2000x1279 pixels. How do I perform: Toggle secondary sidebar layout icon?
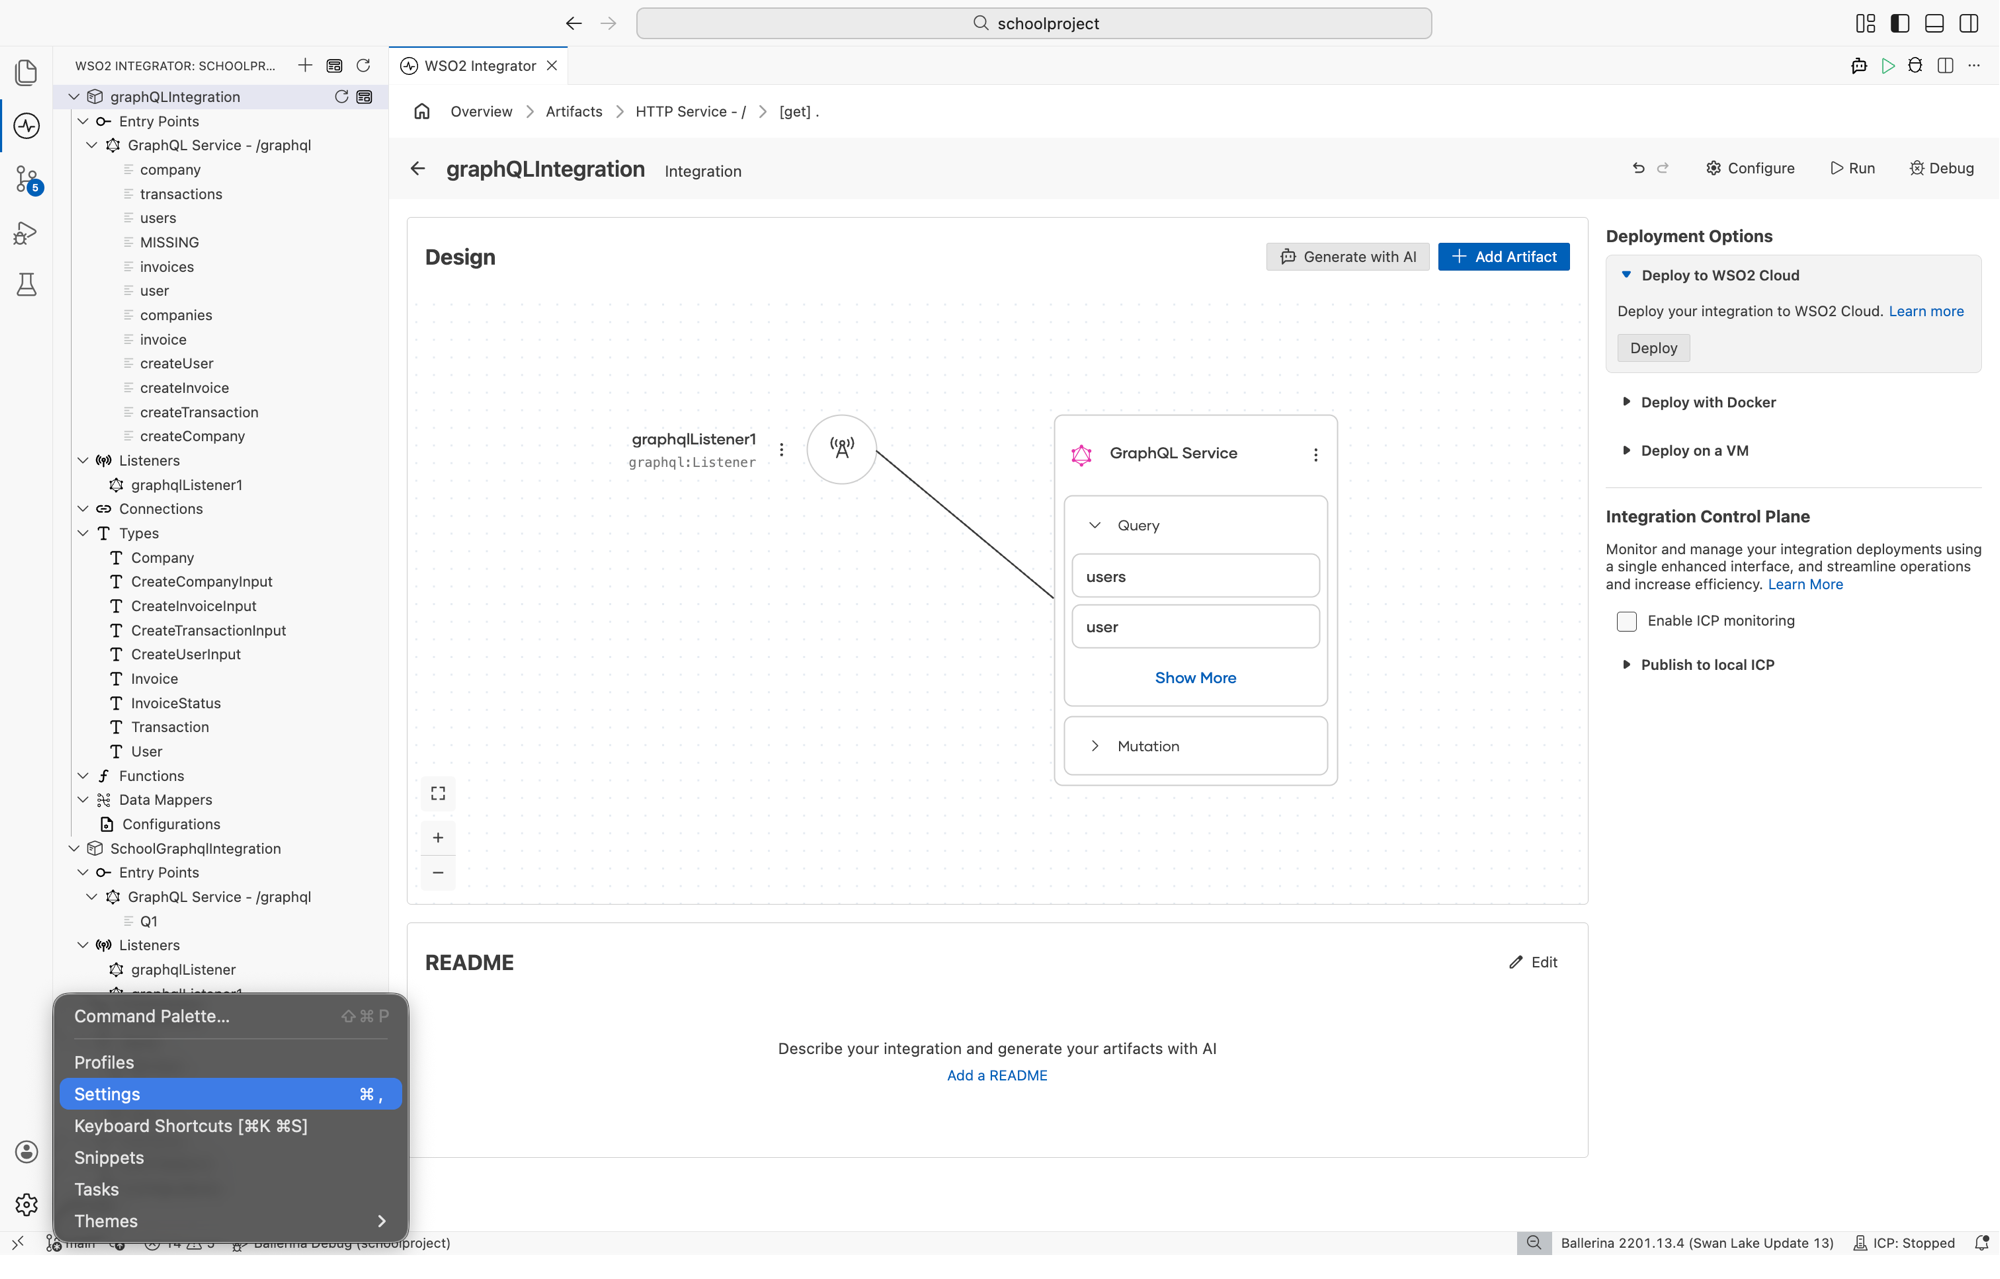(1969, 23)
